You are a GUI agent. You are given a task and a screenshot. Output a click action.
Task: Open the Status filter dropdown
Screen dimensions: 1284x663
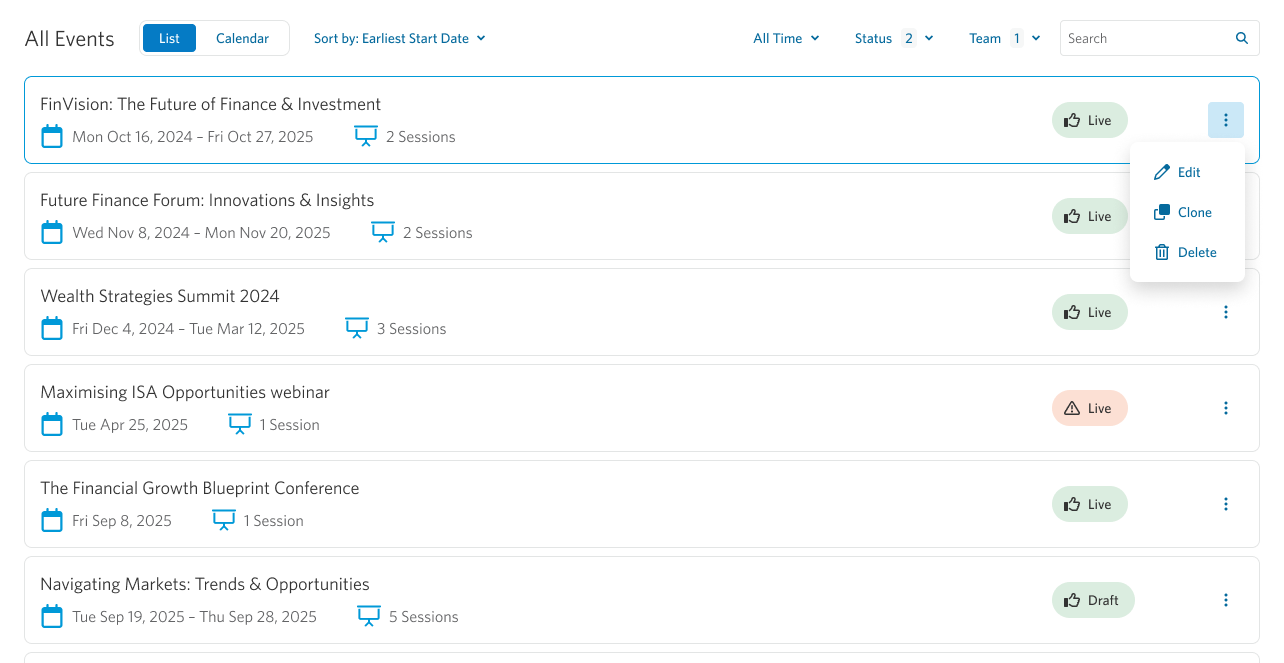point(893,38)
